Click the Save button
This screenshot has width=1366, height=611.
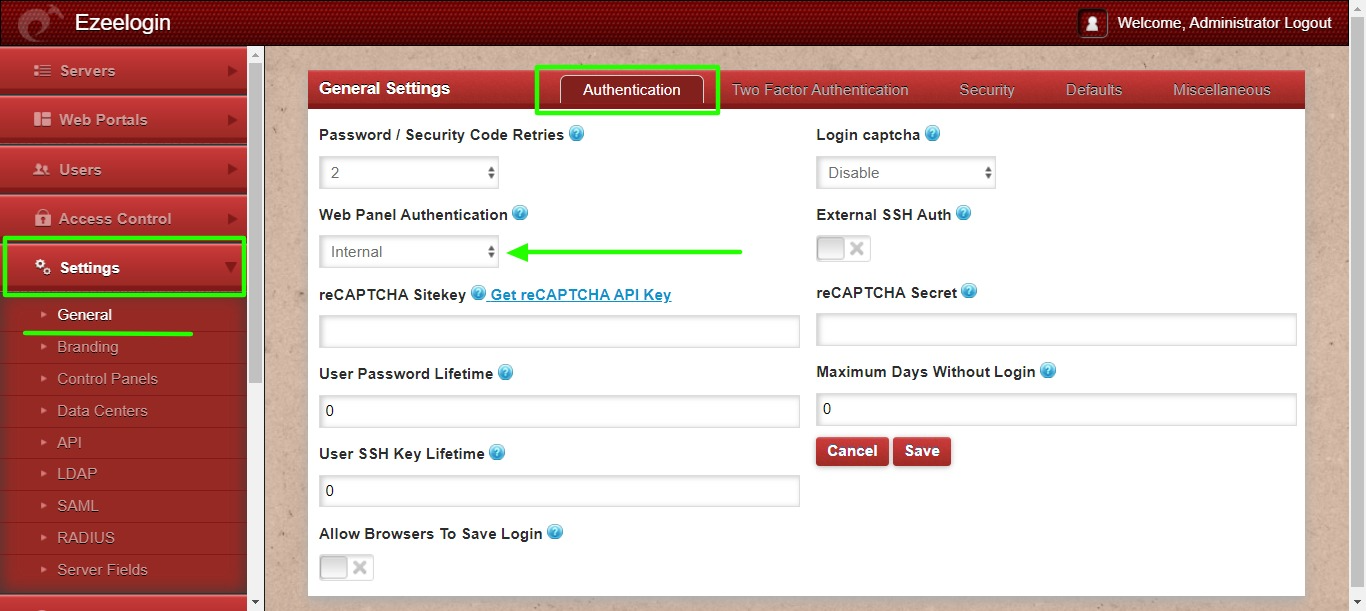point(922,451)
